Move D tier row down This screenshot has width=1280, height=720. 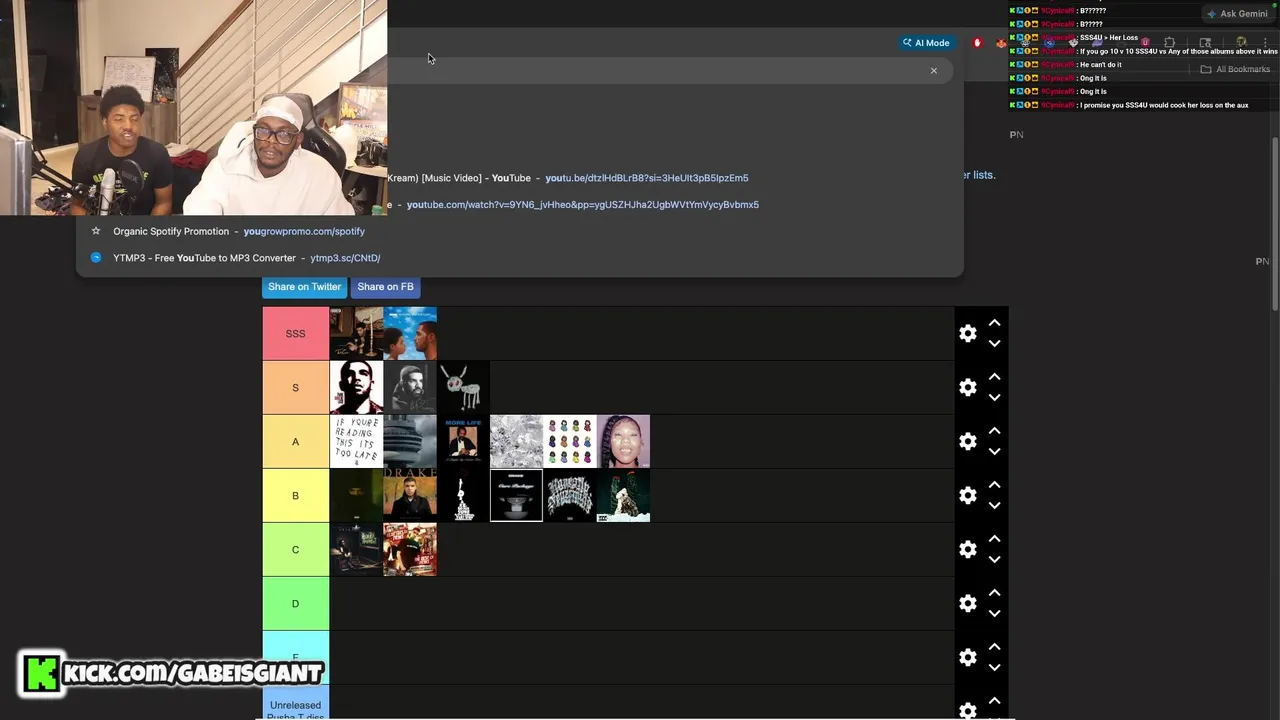pyautogui.click(x=995, y=614)
